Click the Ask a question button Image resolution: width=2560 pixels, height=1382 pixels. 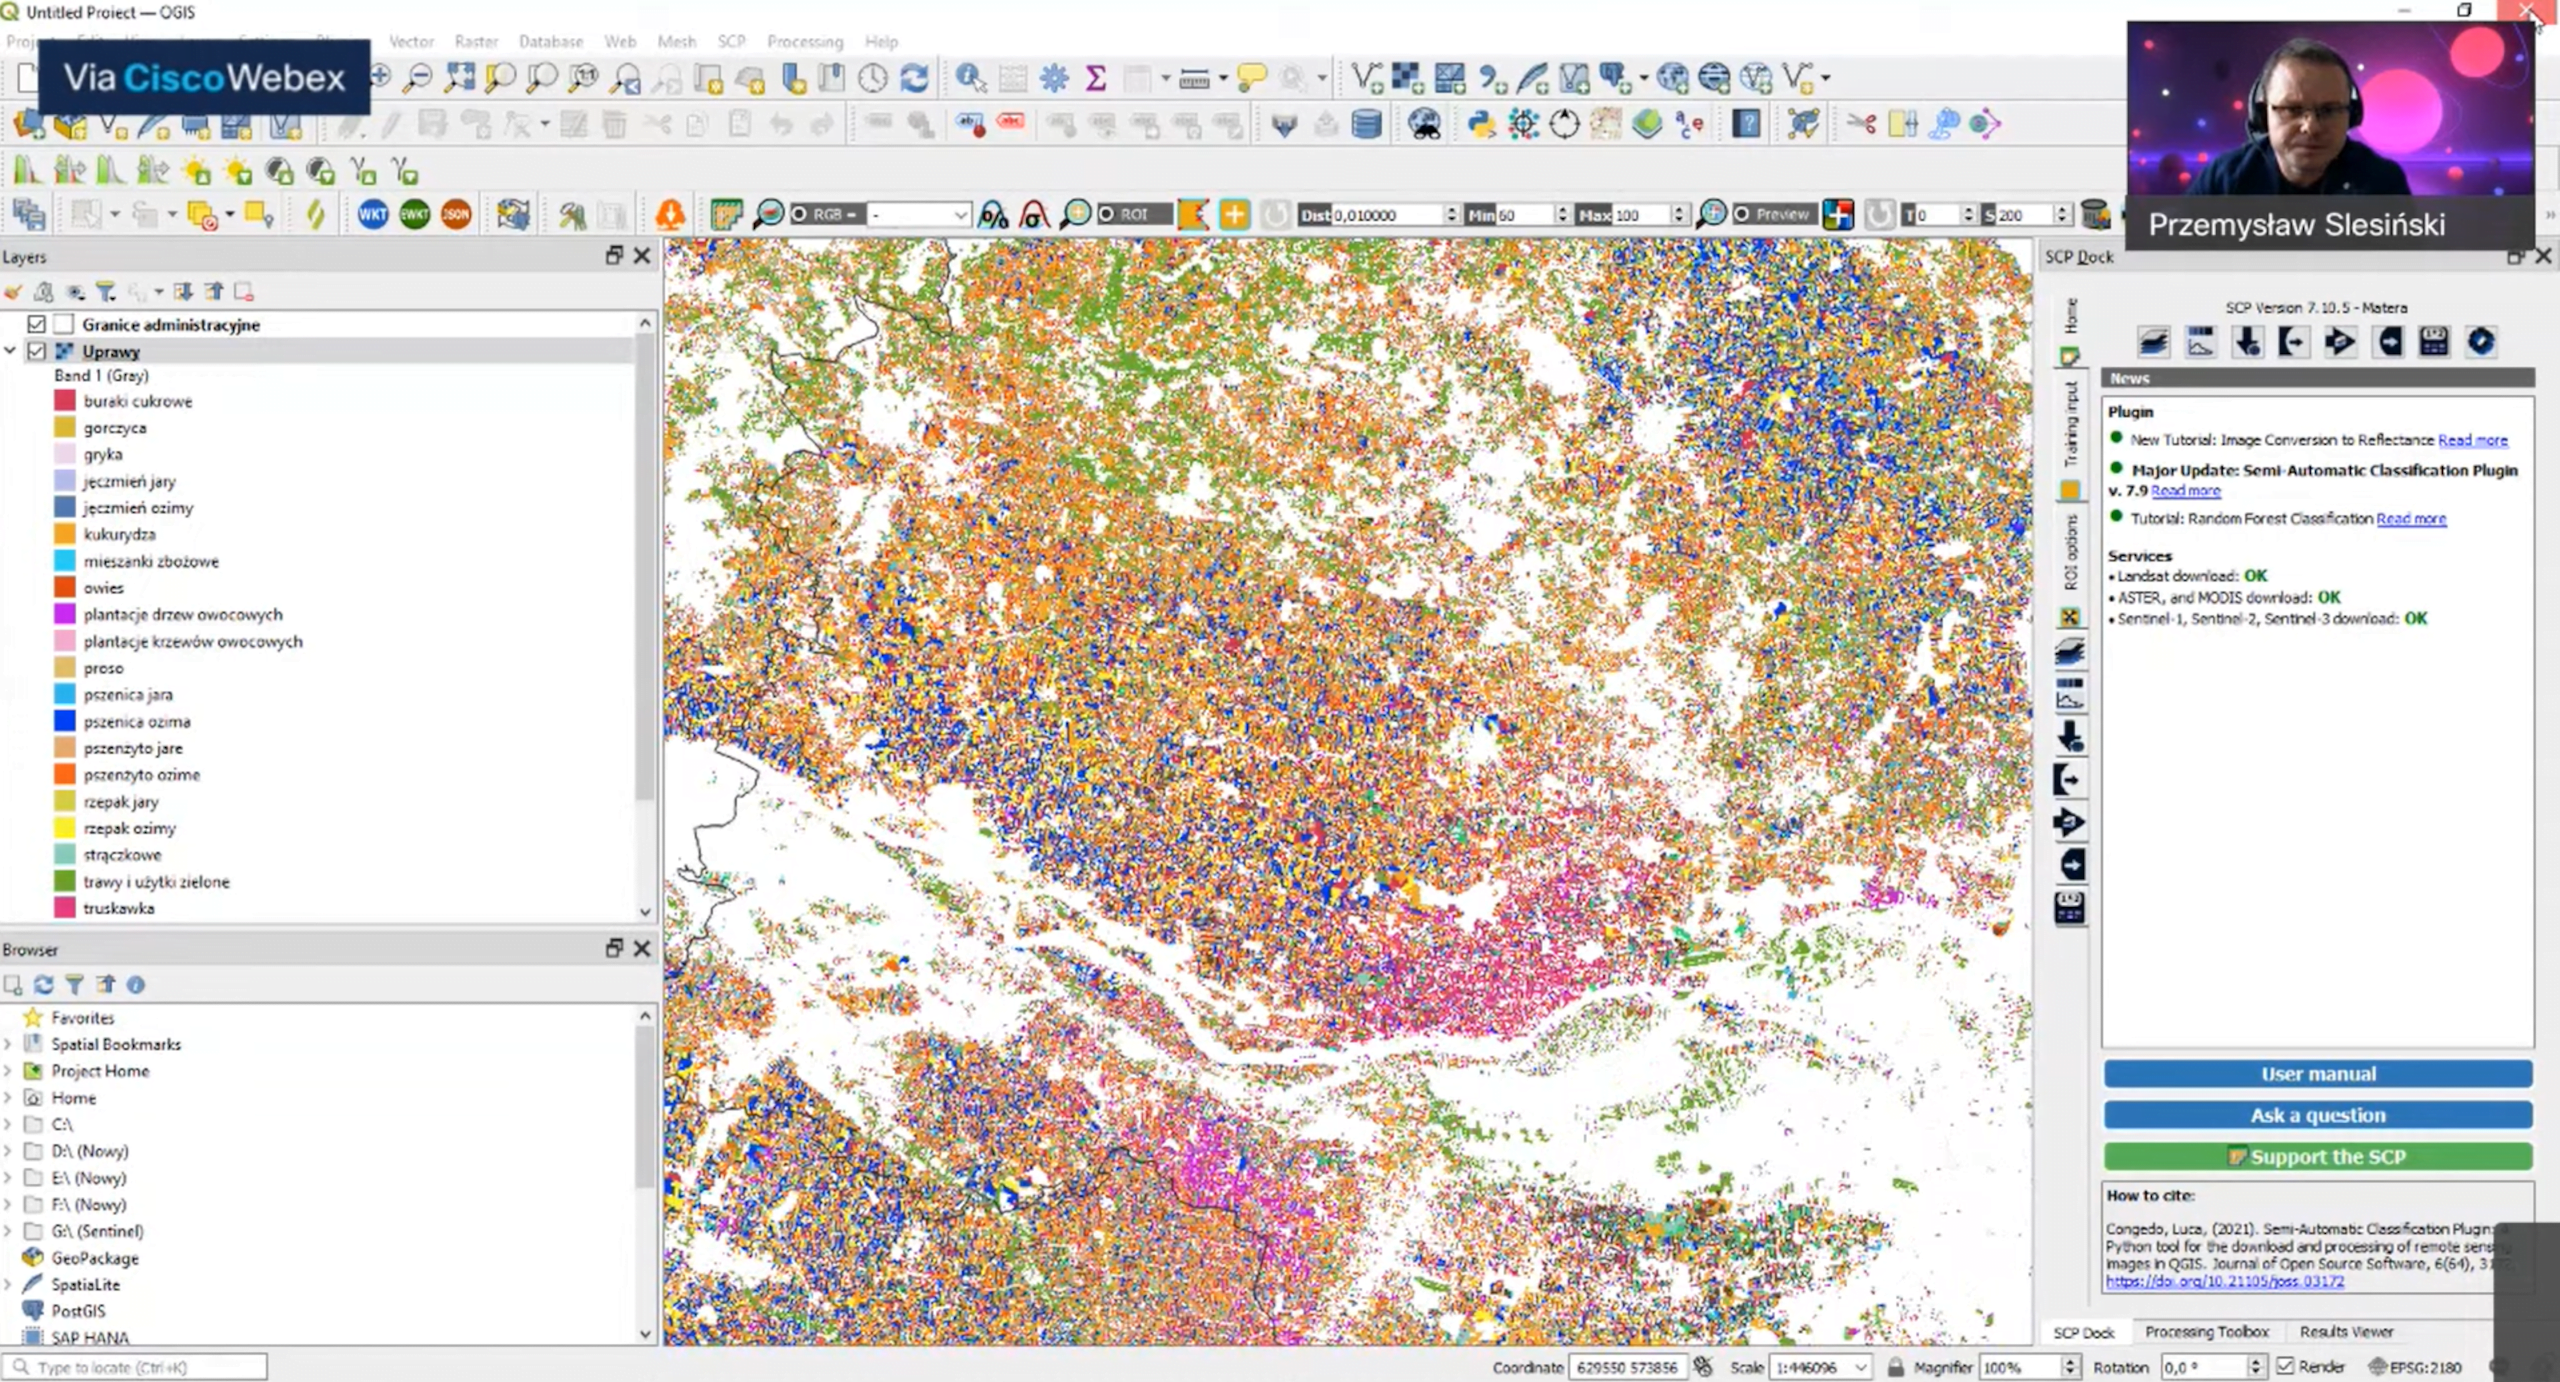2317,1115
